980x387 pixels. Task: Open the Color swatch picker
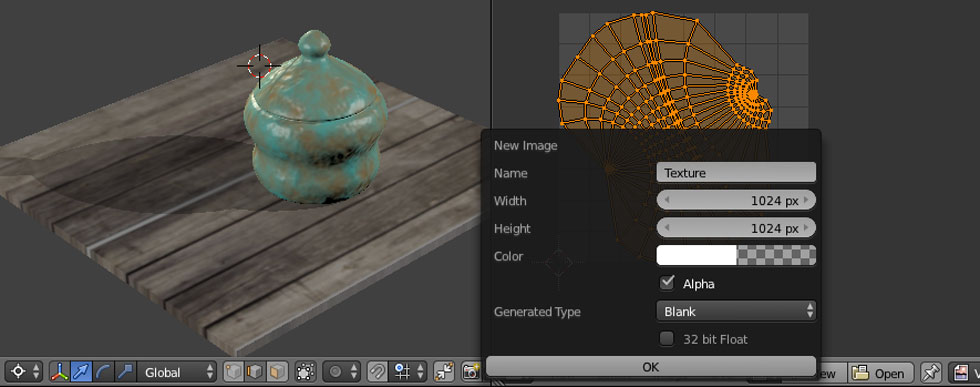(x=736, y=255)
